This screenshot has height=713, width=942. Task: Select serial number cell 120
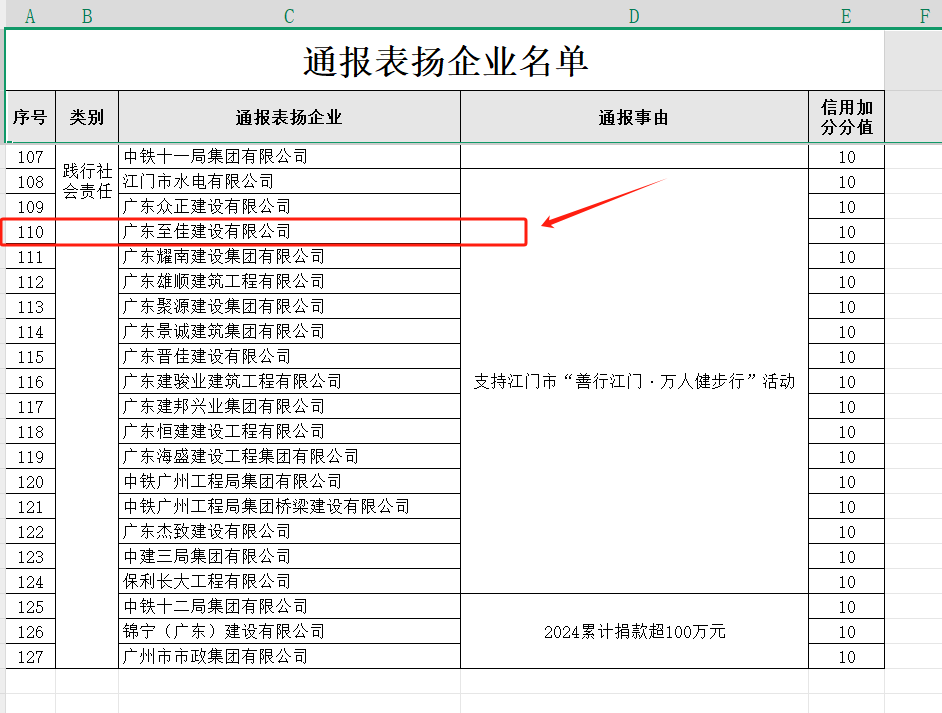click(x=30, y=482)
